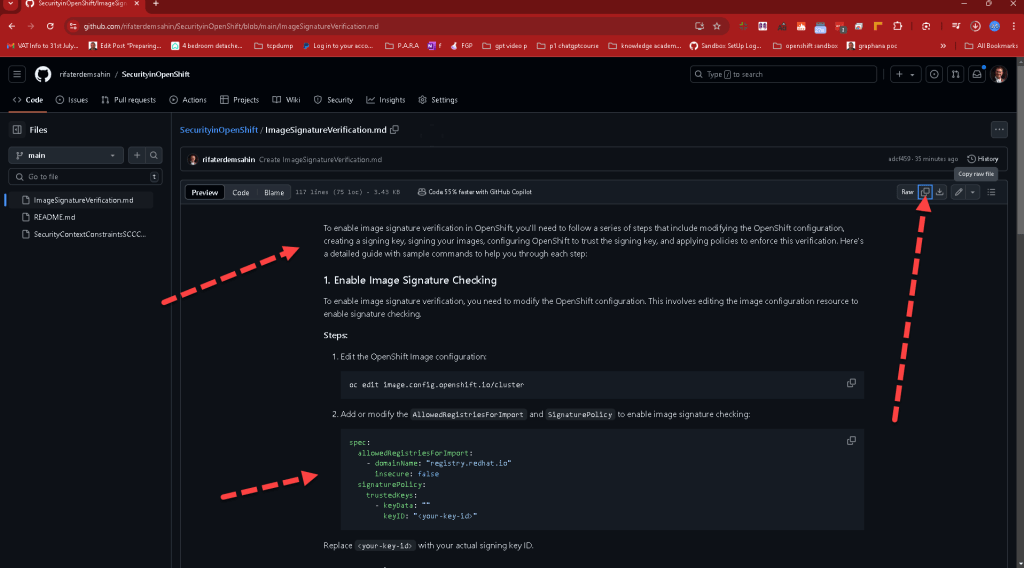This screenshot has width=1024, height=568.
Task: Open the Projects tab
Action: 240,100
